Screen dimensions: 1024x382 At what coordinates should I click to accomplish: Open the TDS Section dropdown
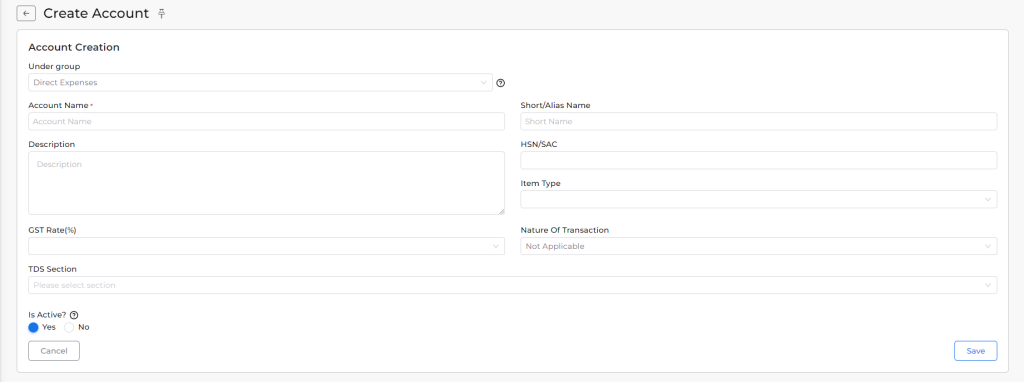point(512,285)
